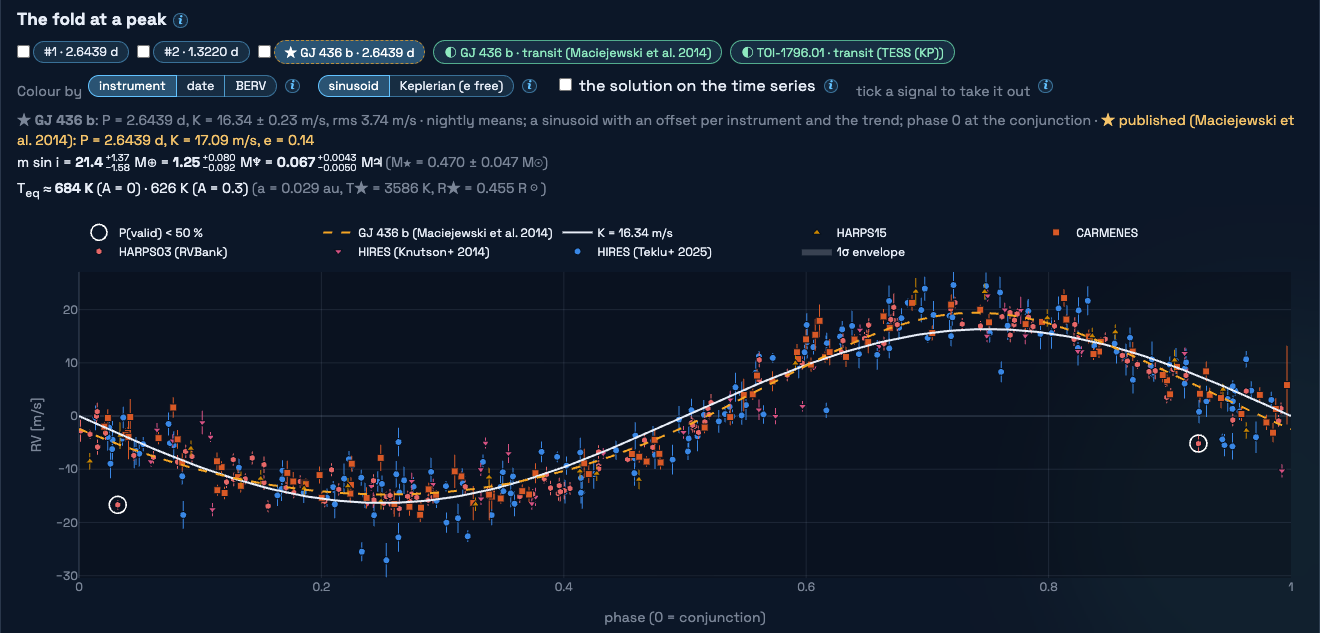Screen dimensions: 1320x633
Task: Select the '★ GJ 436 b · 2.6439 d' chip
Action: tap(350, 51)
